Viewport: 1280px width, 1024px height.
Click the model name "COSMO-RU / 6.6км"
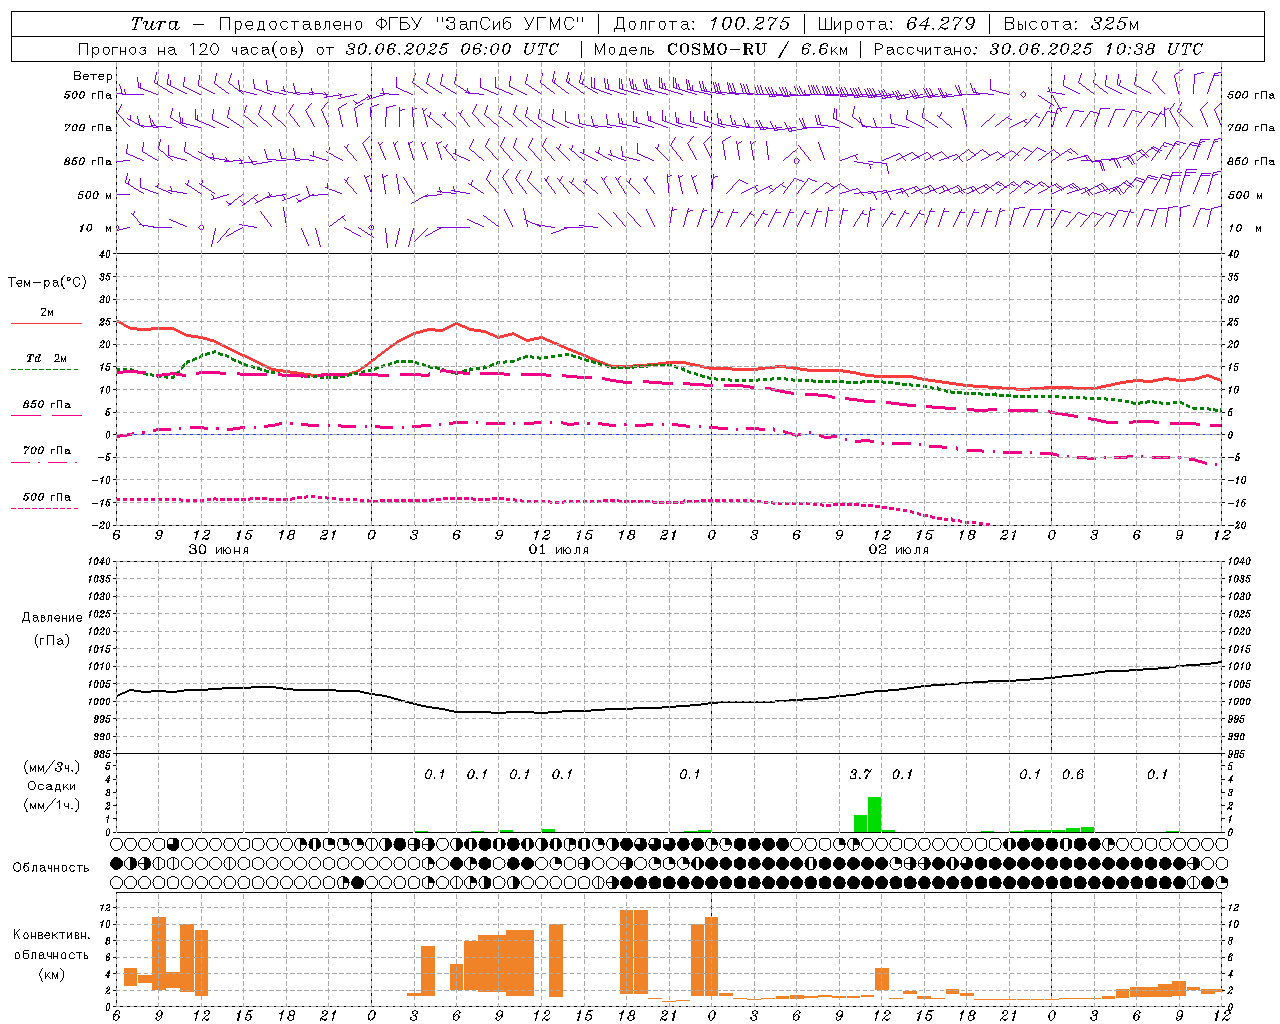(x=757, y=49)
